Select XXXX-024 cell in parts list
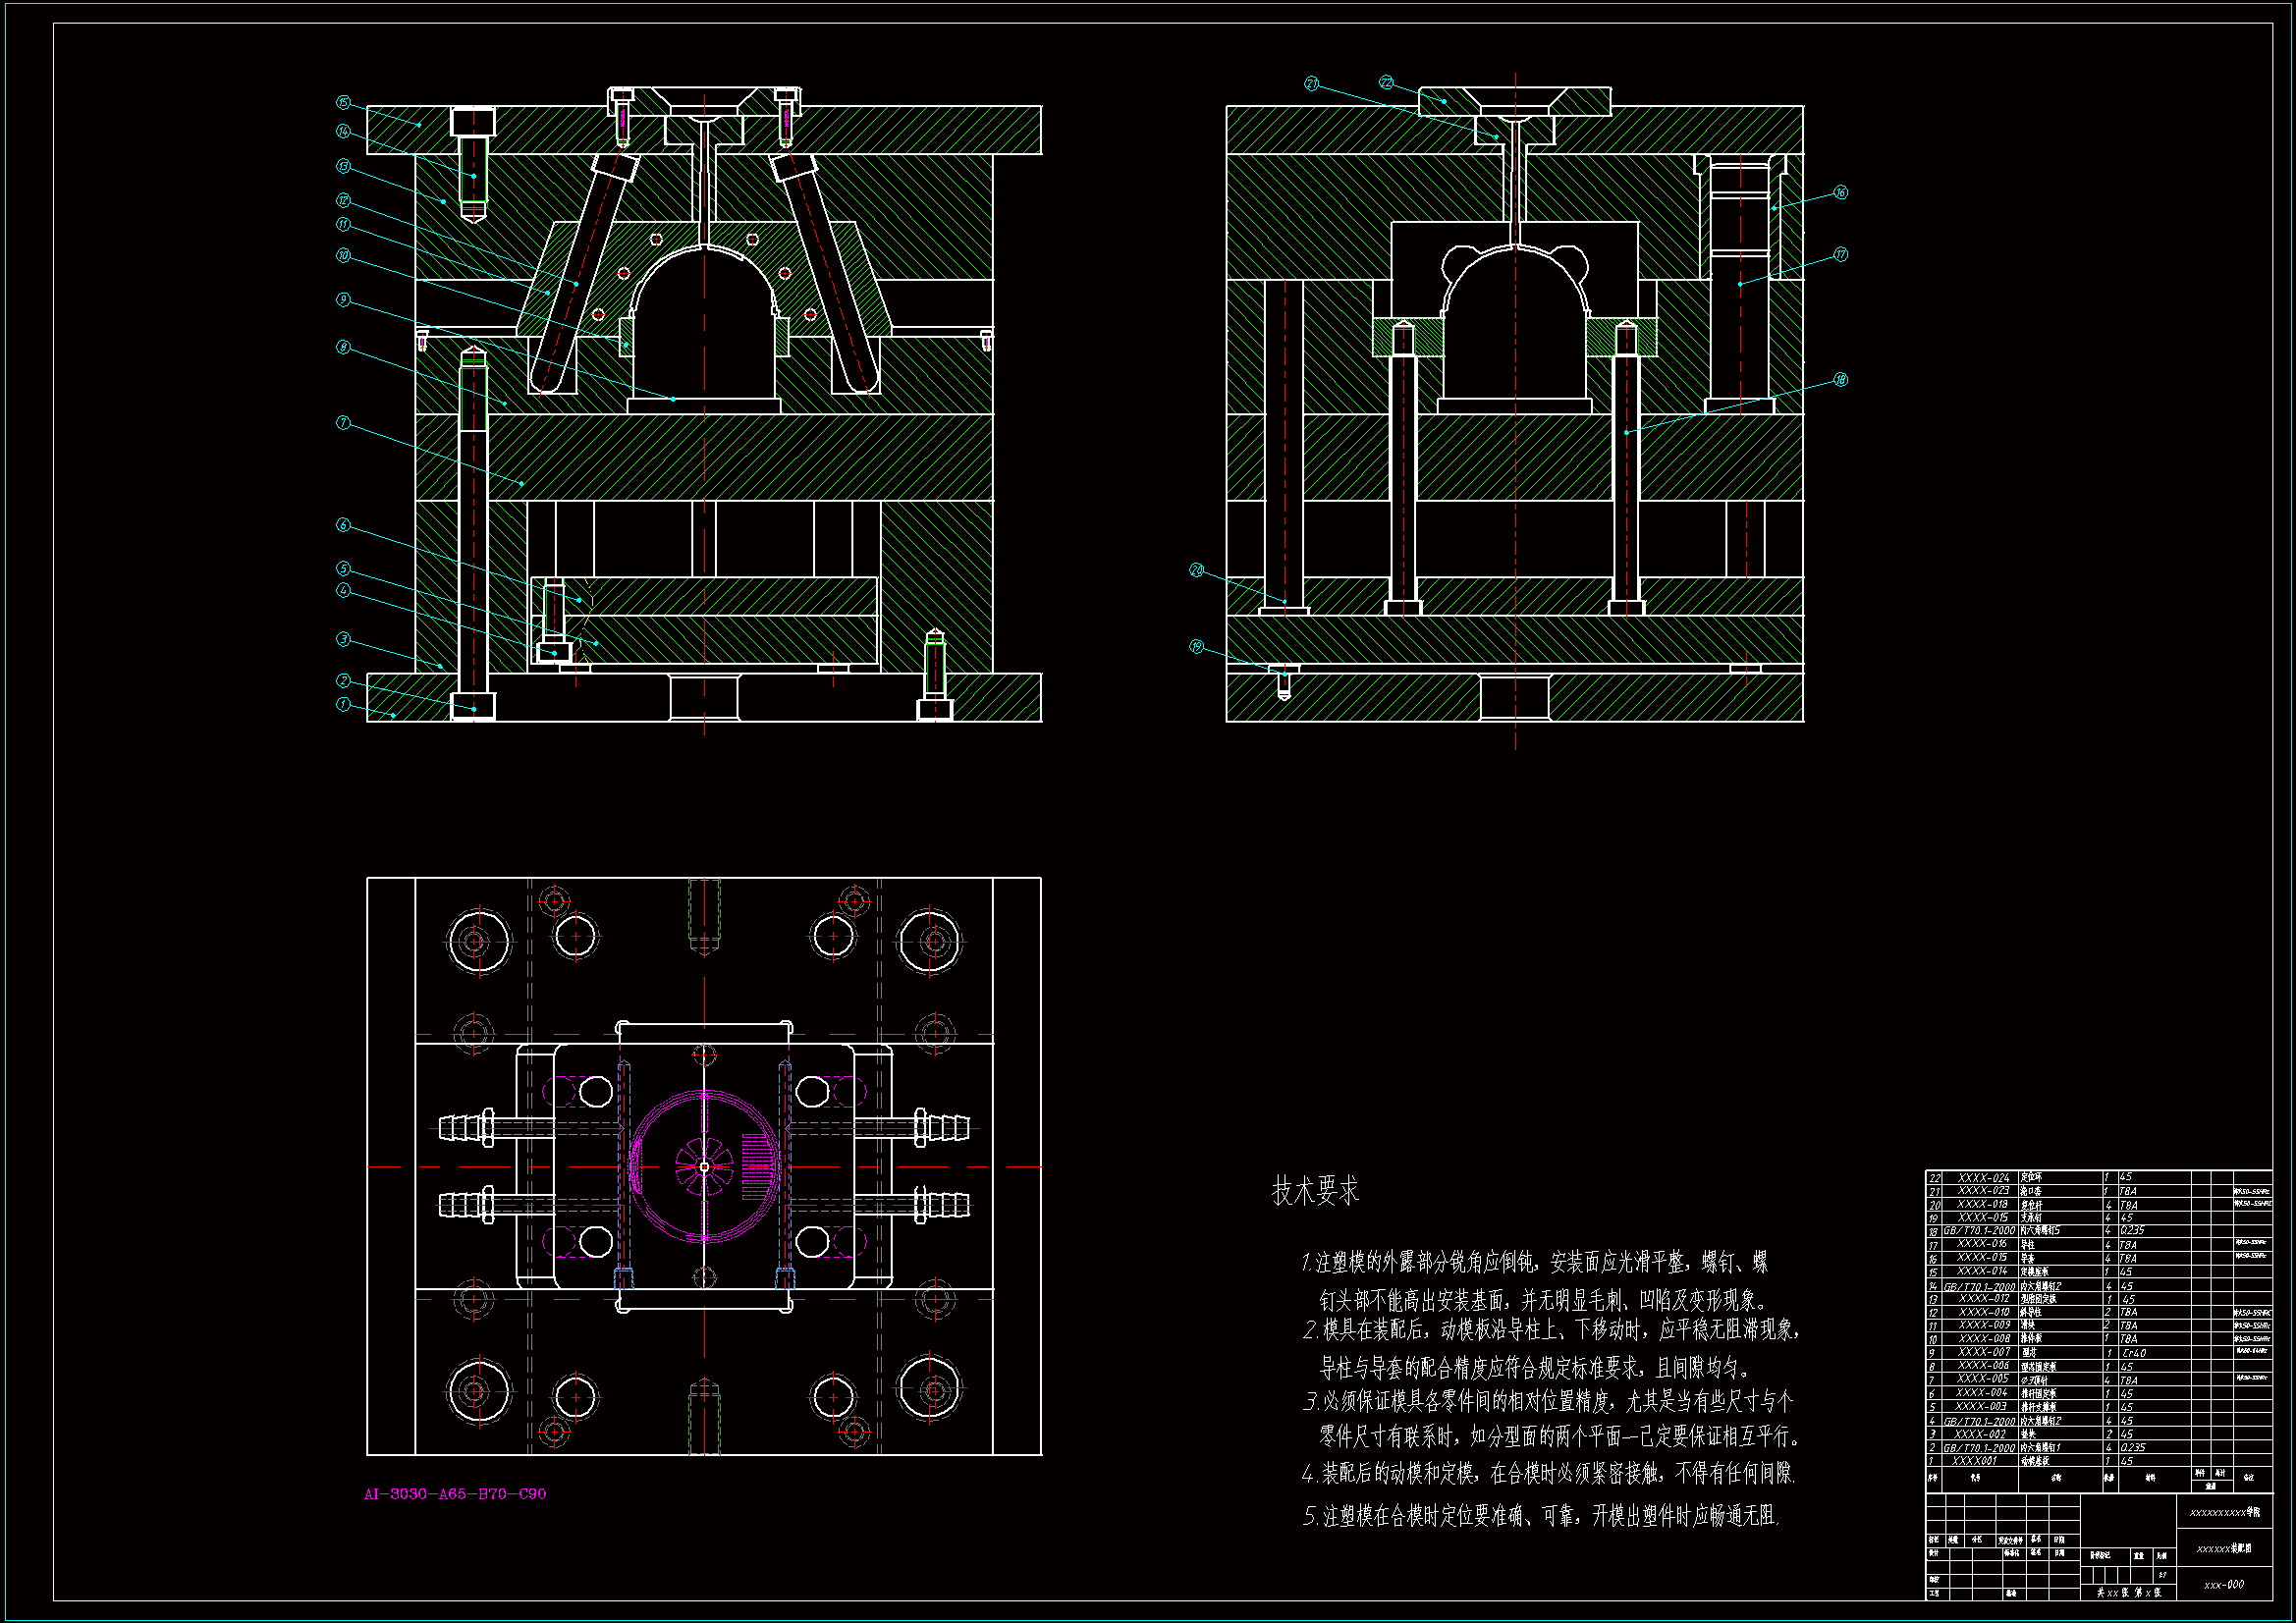Screen dimensions: 2296x1623 1983,1178
